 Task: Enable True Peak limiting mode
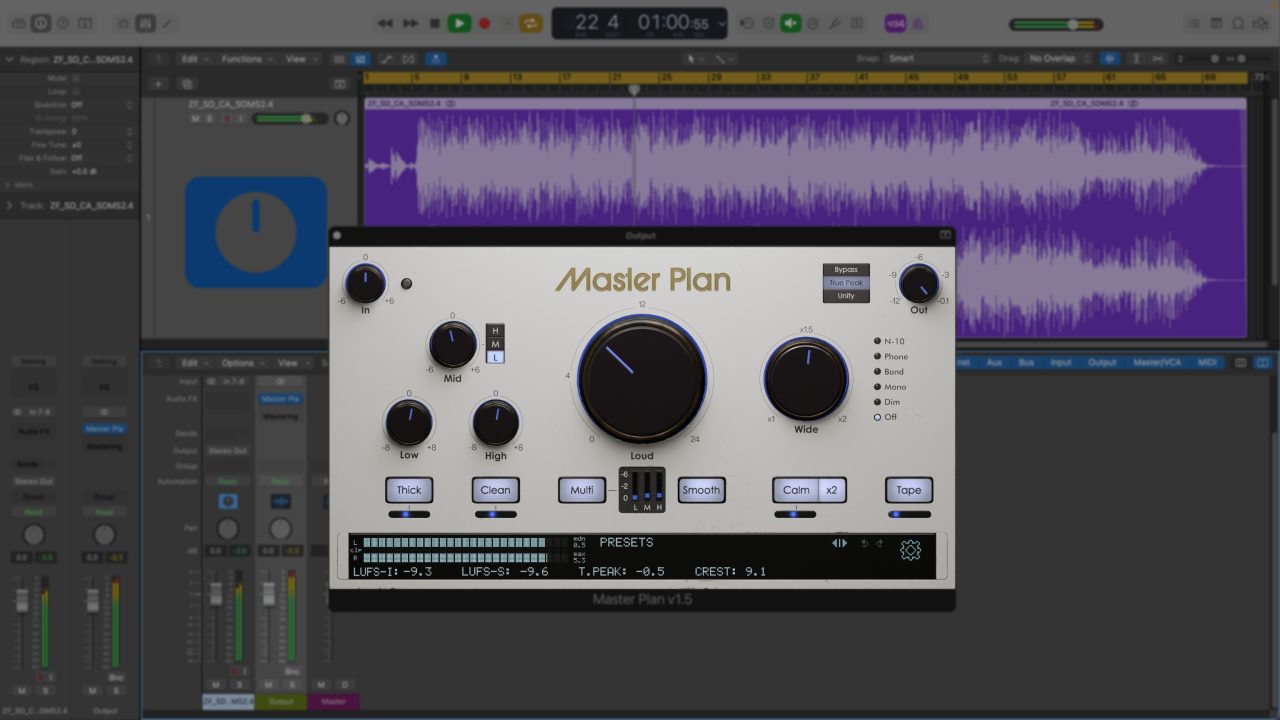click(845, 283)
